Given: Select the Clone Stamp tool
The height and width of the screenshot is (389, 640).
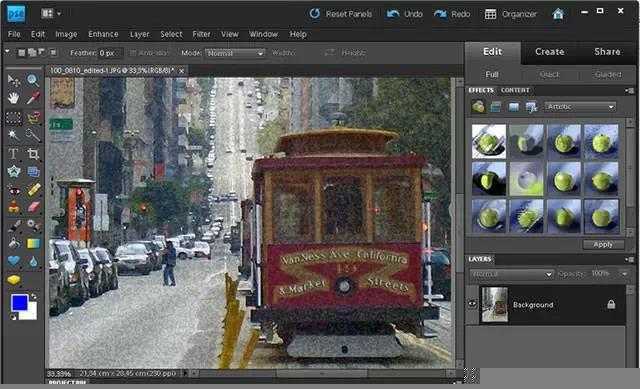Looking at the screenshot, I should coord(13,207).
